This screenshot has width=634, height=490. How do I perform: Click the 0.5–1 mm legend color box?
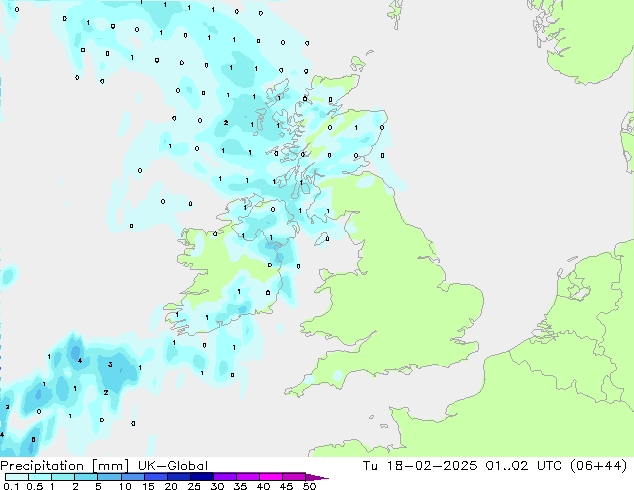click(x=40, y=477)
